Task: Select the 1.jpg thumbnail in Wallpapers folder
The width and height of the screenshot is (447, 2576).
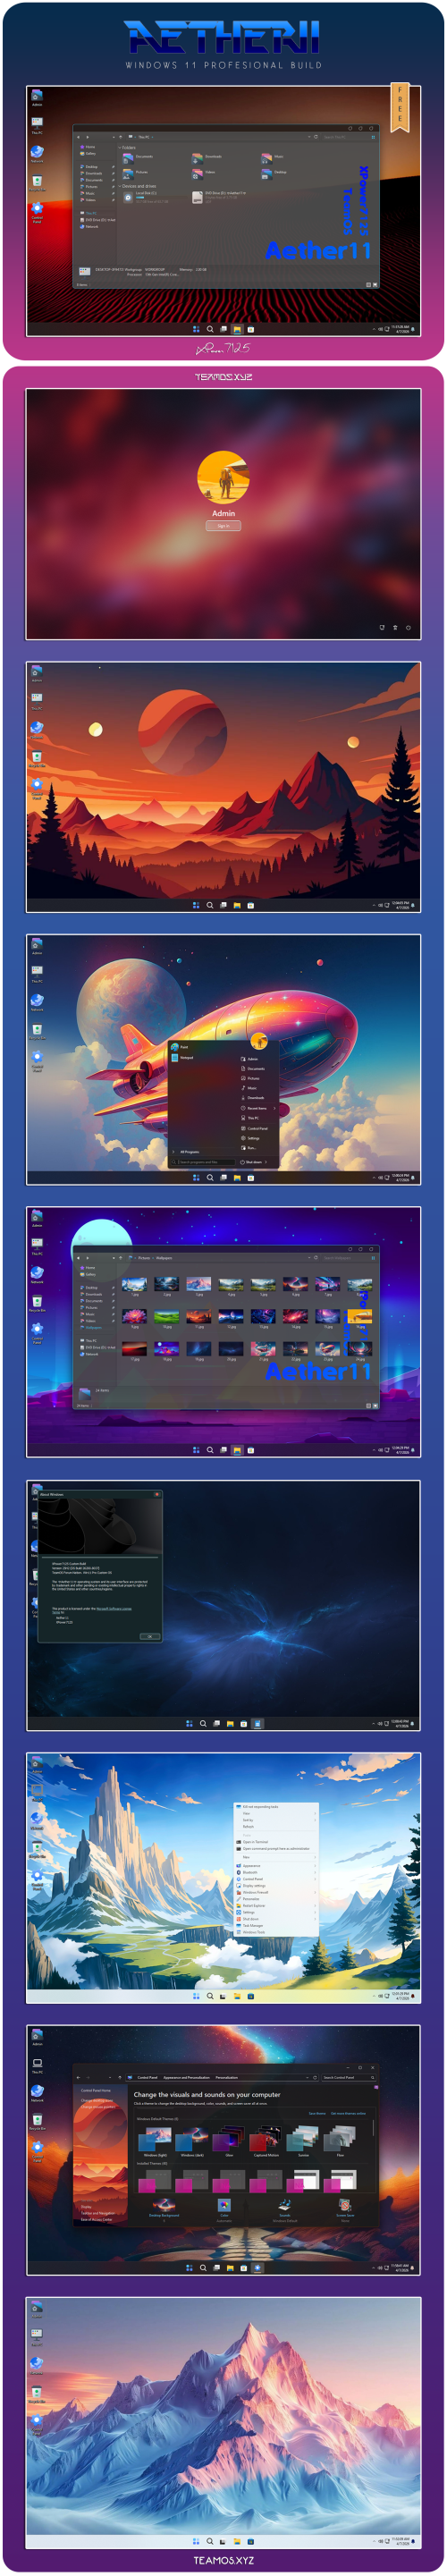Action: click(x=134, y=1286)
